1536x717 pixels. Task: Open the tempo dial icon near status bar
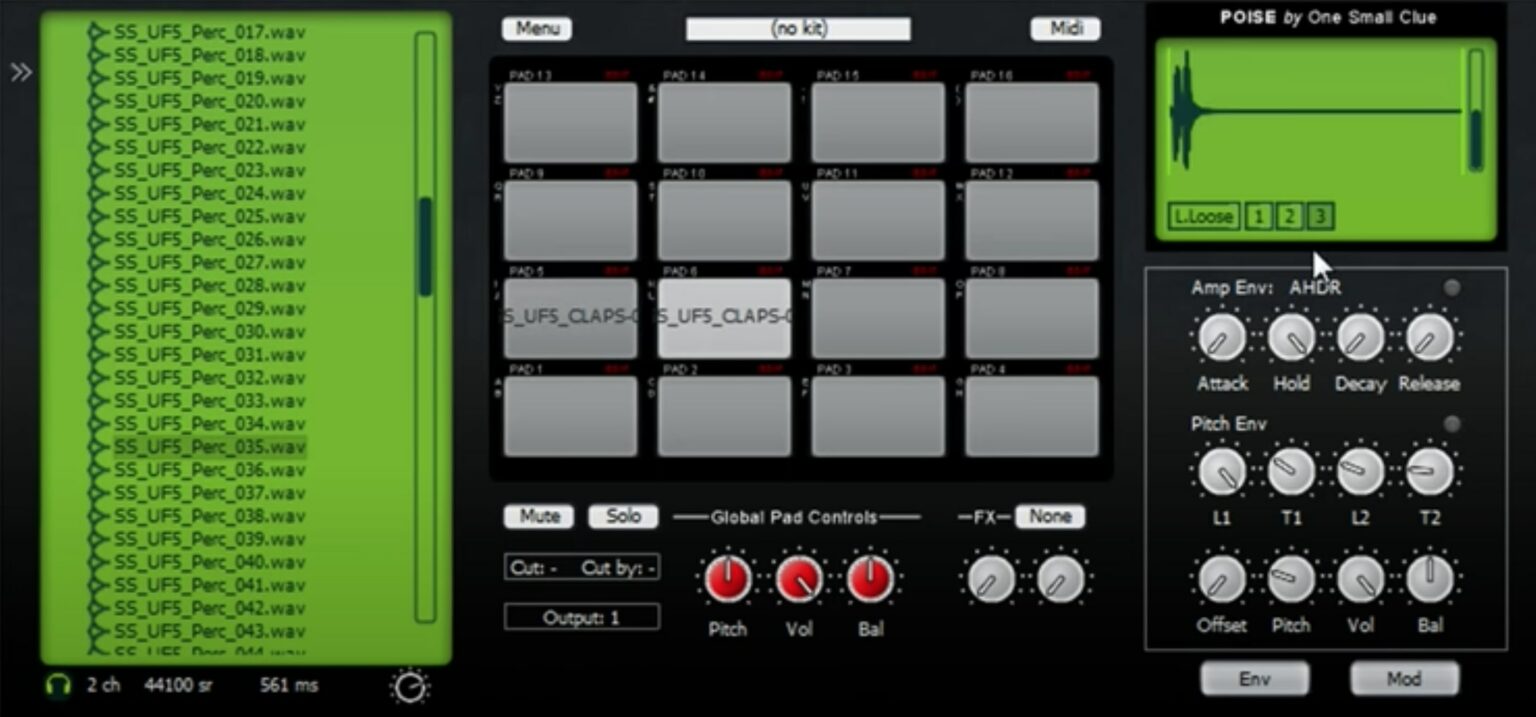pos(410,686)
